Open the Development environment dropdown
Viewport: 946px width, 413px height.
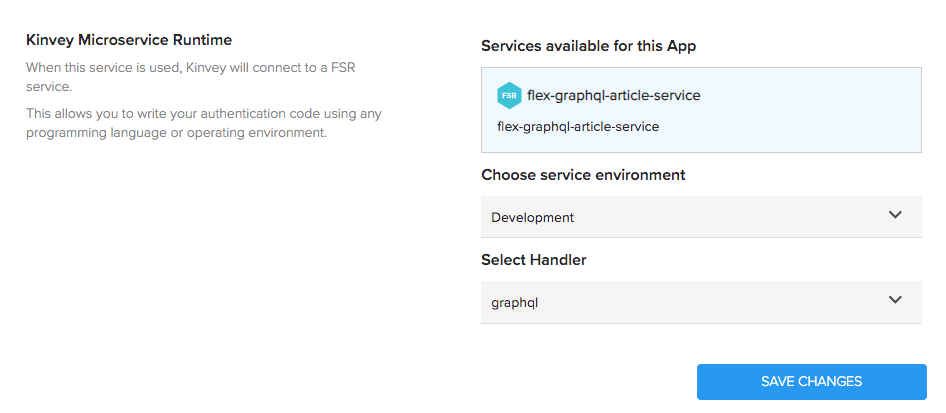(x=700, y=217)
